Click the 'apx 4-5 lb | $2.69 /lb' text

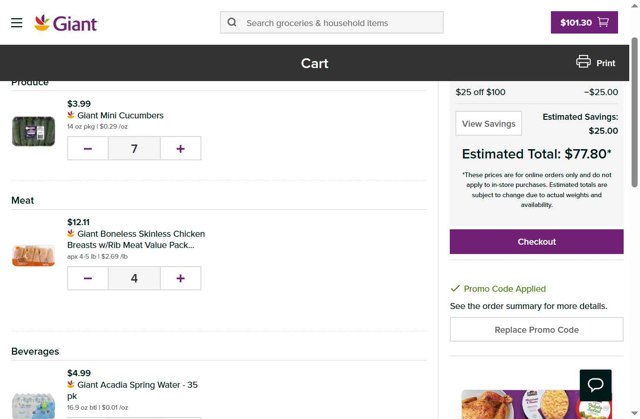(x=97, y=257)
